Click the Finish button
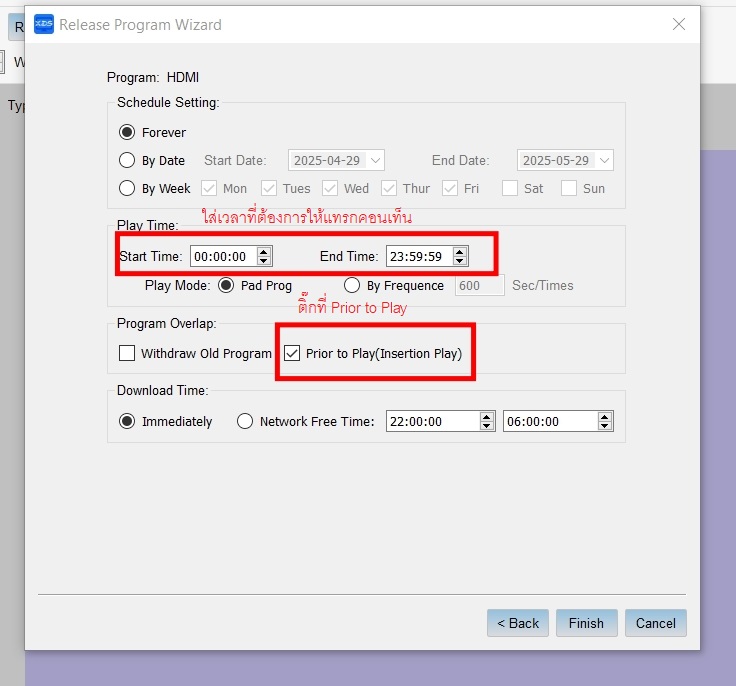This screenshot has width=736, height=686. coord(587,623)
